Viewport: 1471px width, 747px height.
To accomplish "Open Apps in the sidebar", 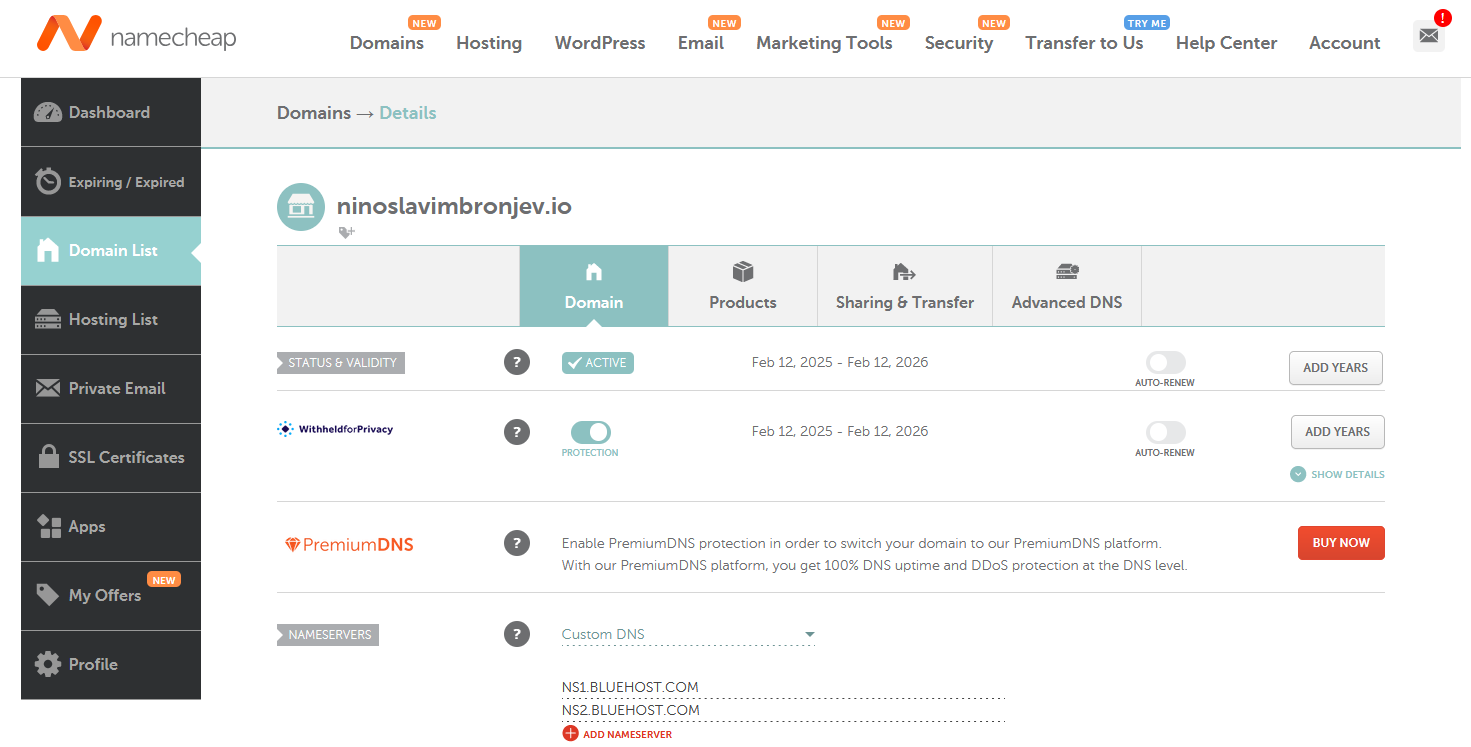I will (111, 526).
